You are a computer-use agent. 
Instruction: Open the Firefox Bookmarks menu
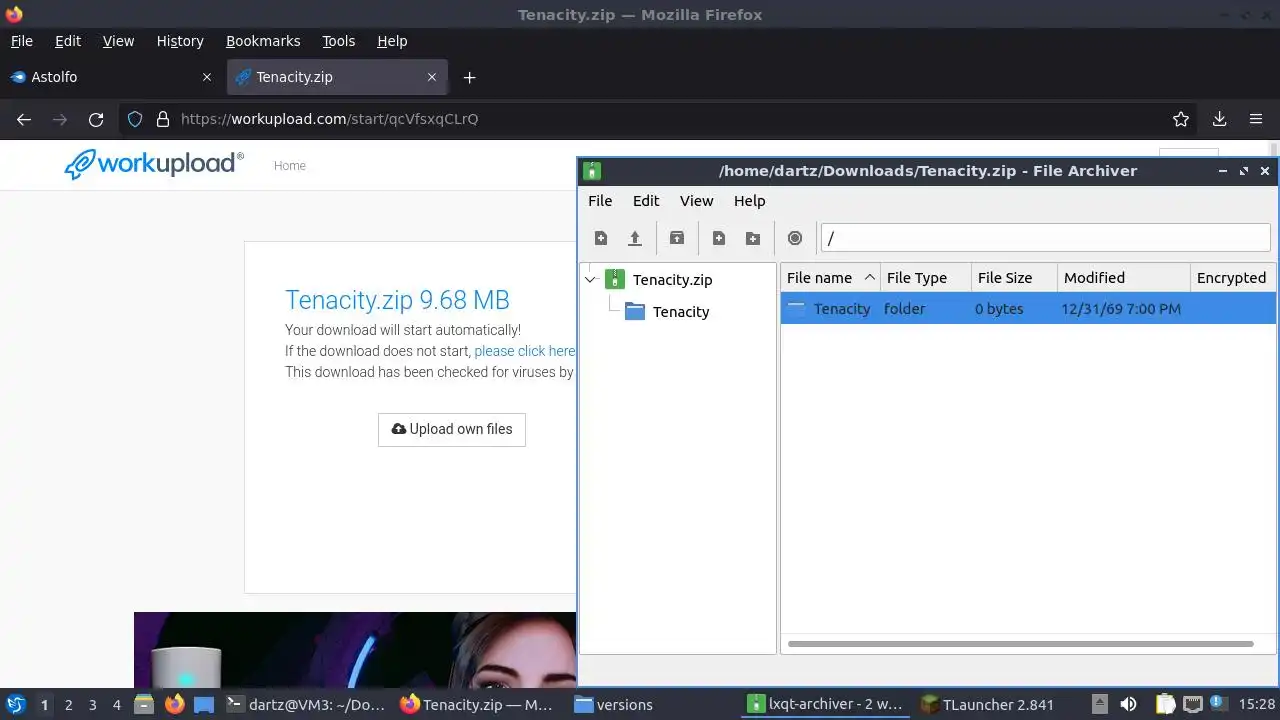(263, 41)
